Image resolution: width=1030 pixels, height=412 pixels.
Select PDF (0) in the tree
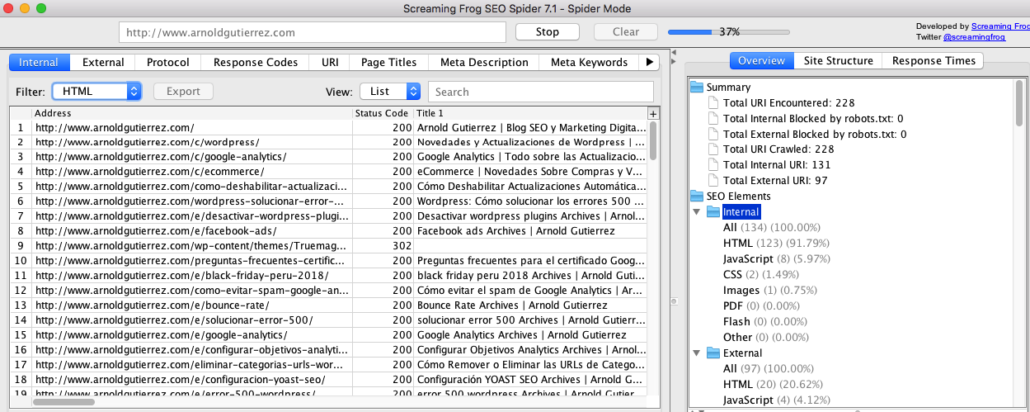pos(759,306)
